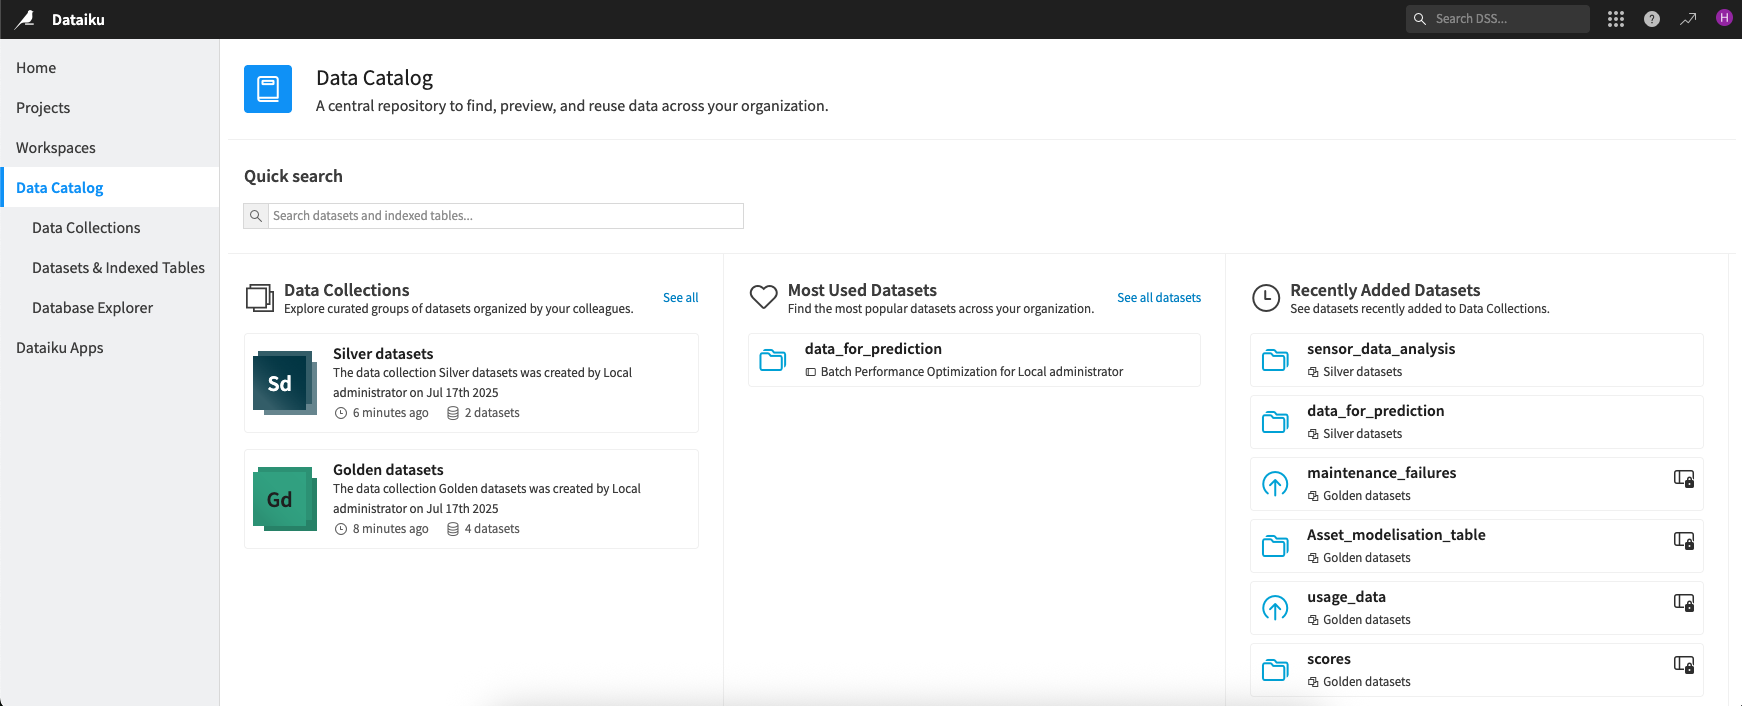
Task: Click the Recently Added Datasets clock icon
Action: tap(1266, 298)
